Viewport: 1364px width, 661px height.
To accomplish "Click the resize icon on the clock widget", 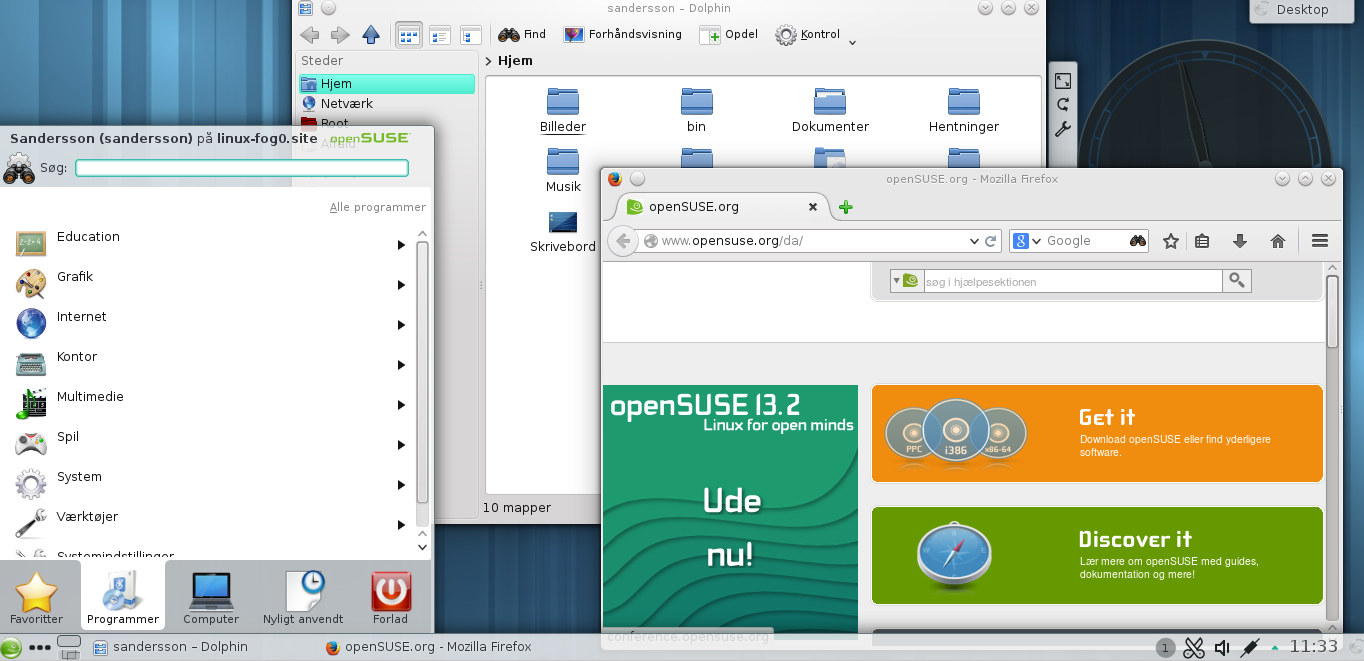I will 1063,81.
